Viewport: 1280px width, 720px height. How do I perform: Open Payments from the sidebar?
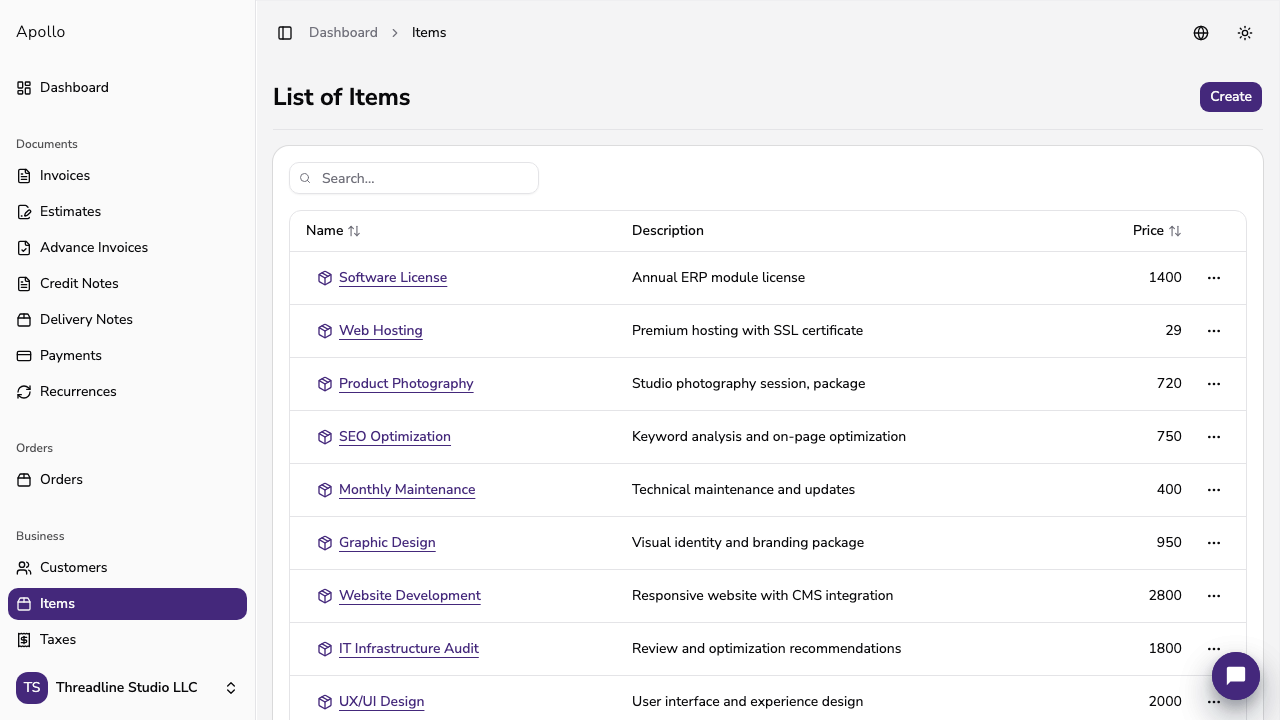[x=127, y=356]
